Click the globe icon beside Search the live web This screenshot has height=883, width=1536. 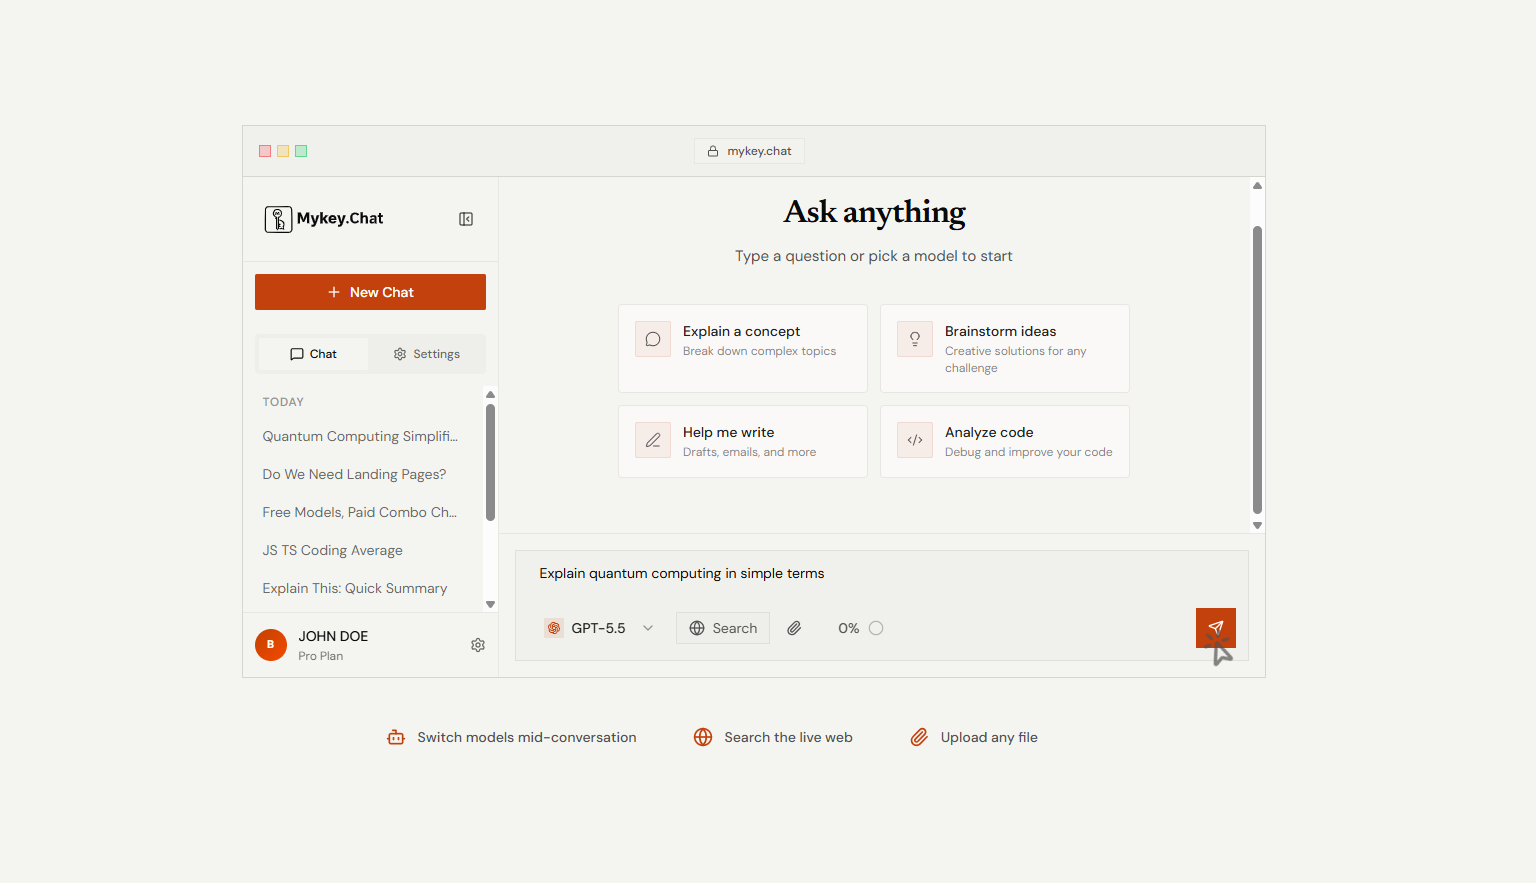703,737
